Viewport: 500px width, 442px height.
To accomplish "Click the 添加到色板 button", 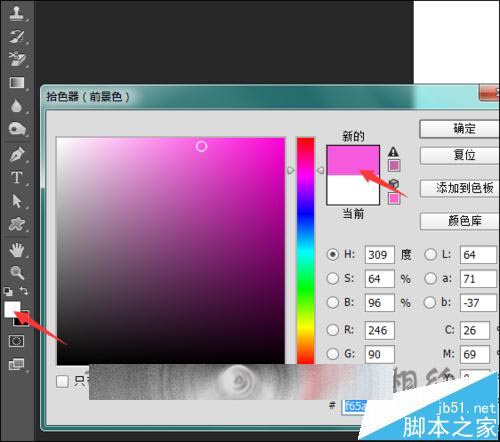I will [460, 188].
